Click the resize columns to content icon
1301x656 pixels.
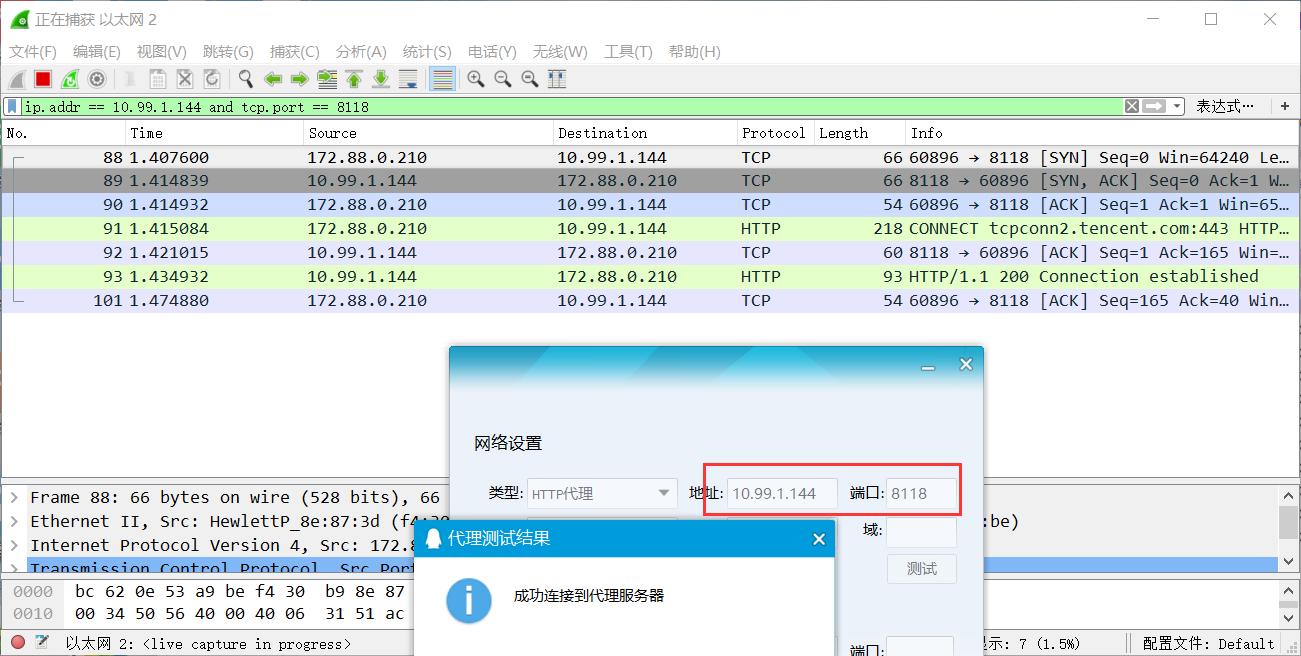pos(557,79)
